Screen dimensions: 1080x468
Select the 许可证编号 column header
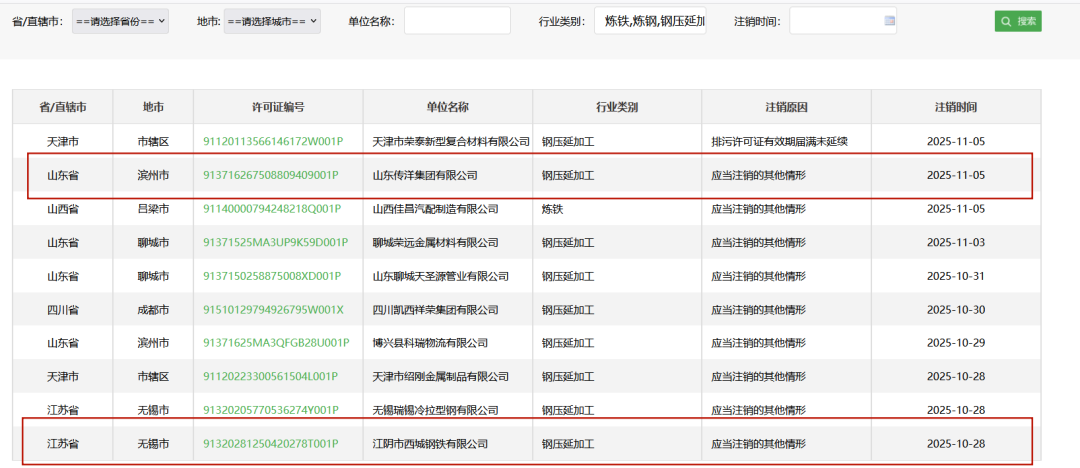(x=278, y=108)
